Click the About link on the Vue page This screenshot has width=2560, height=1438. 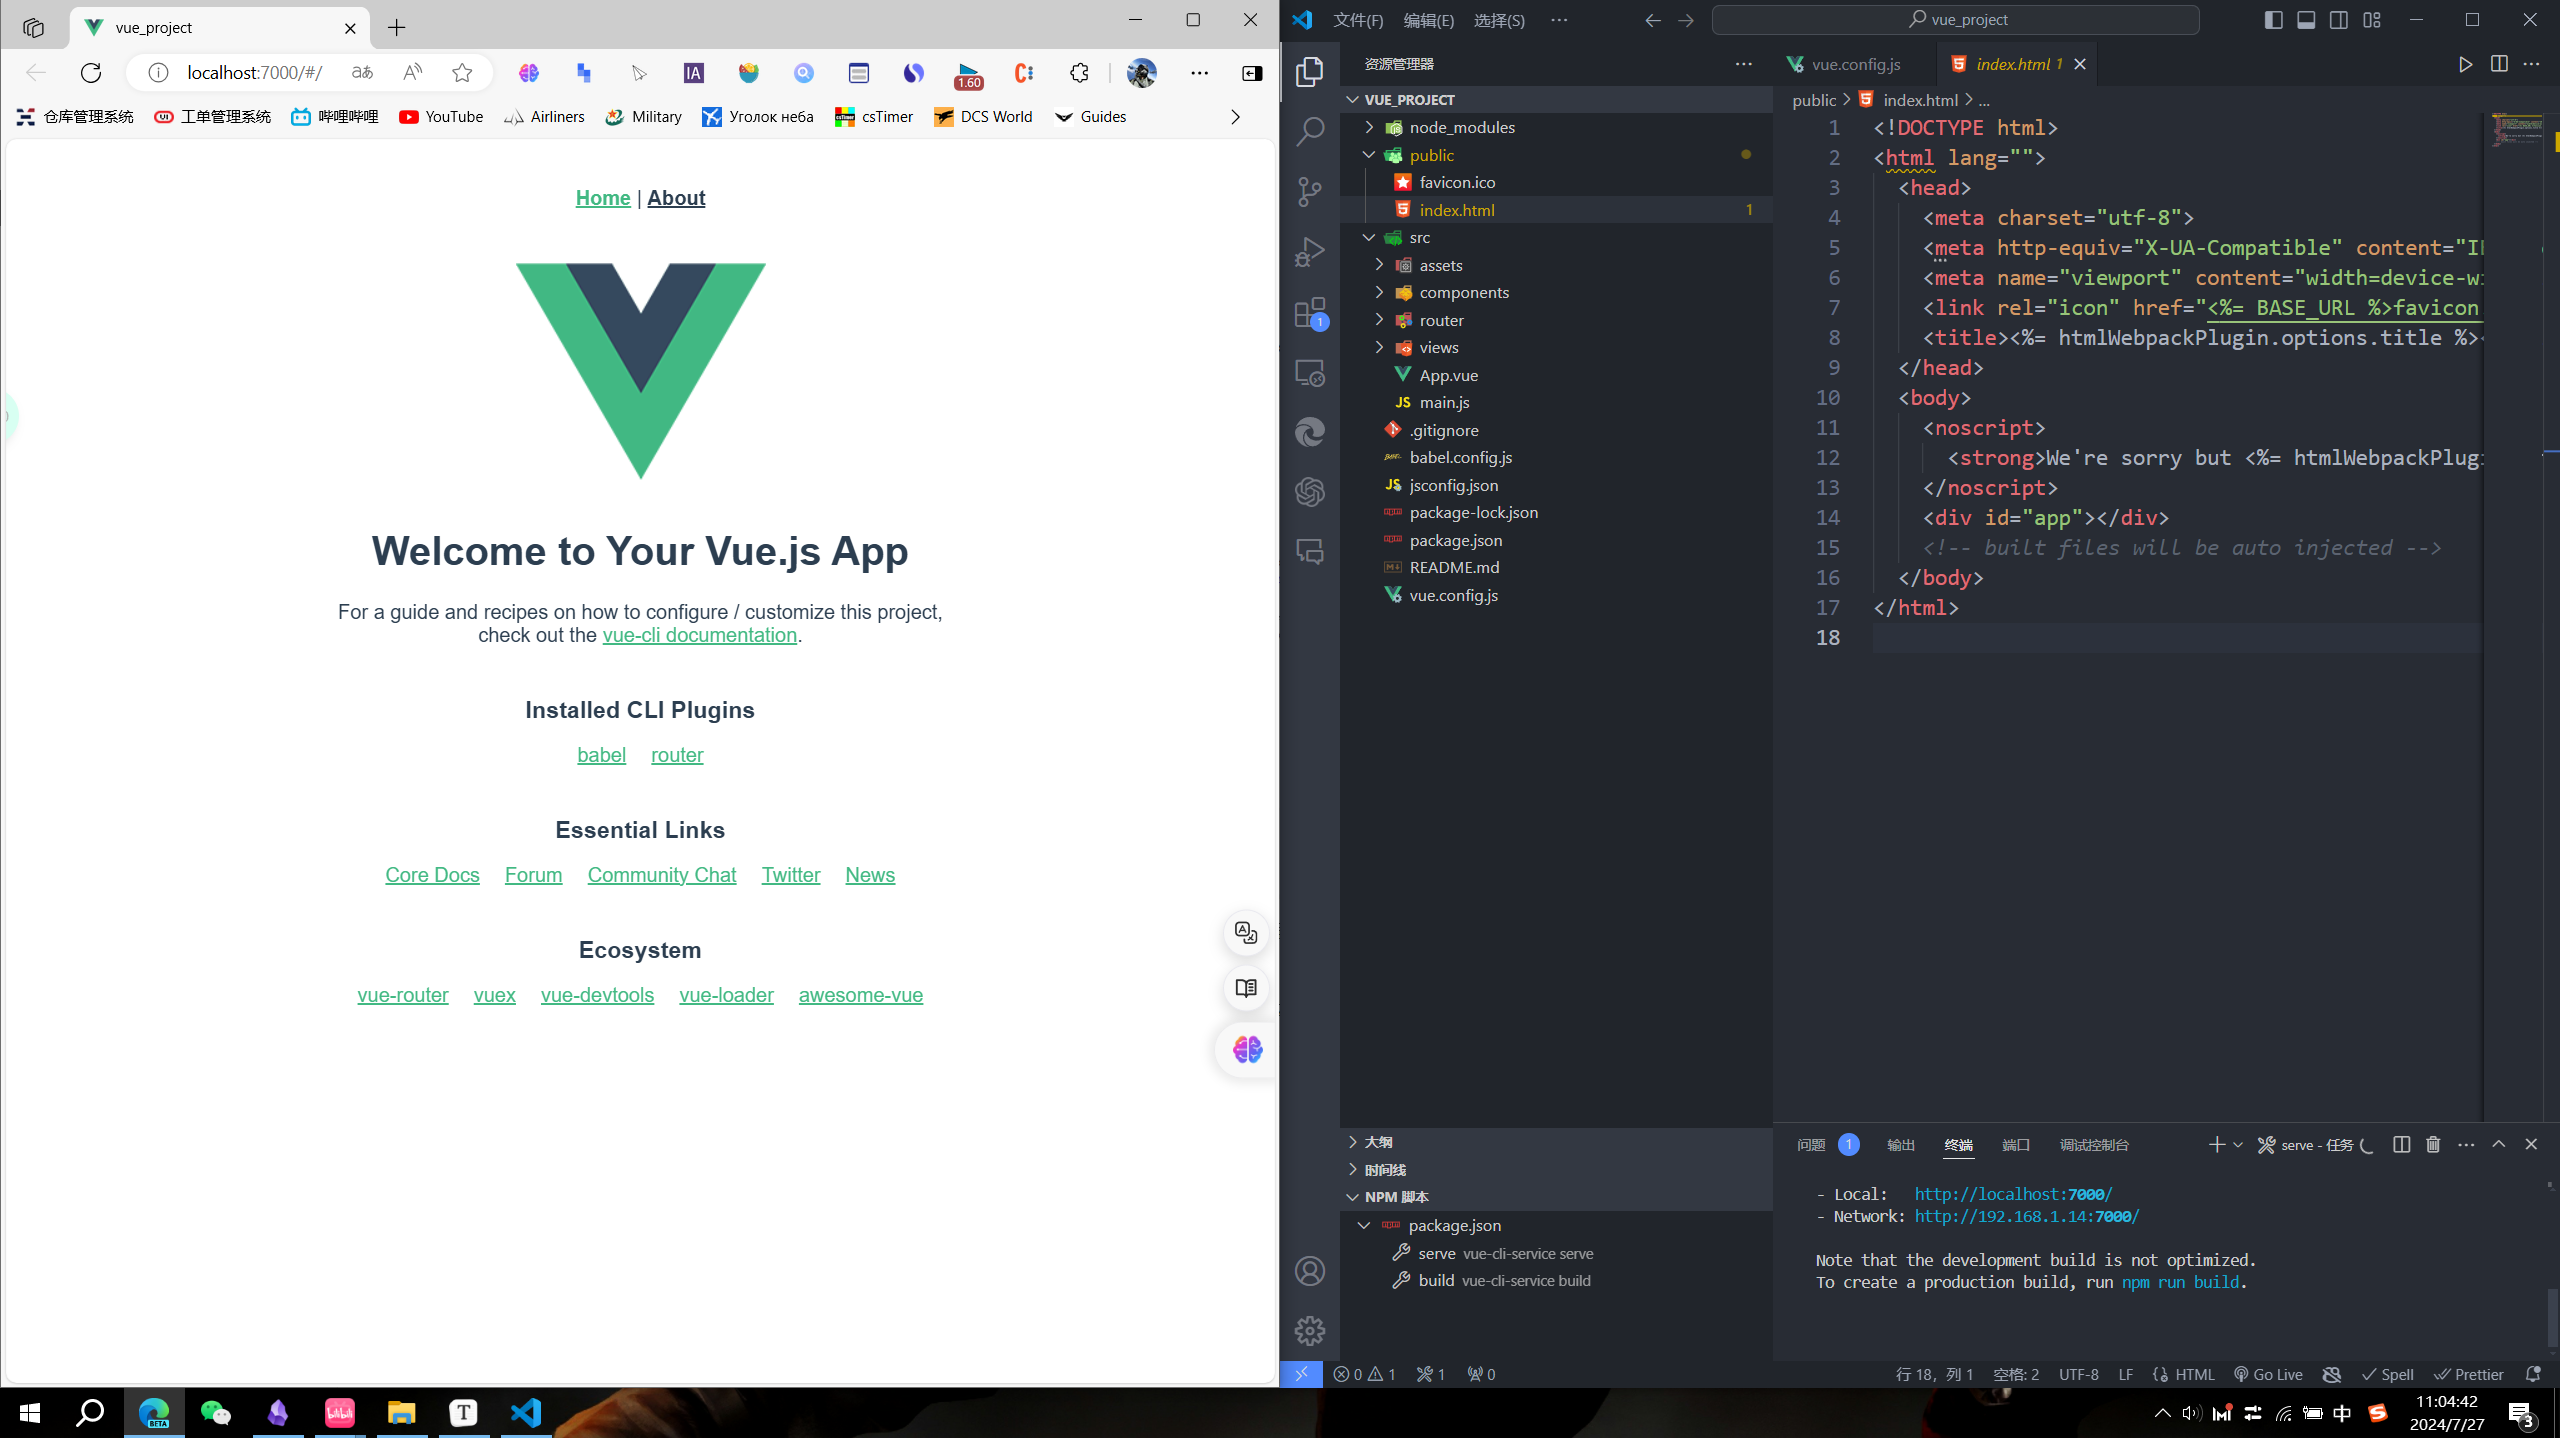(x=676, y=198)
